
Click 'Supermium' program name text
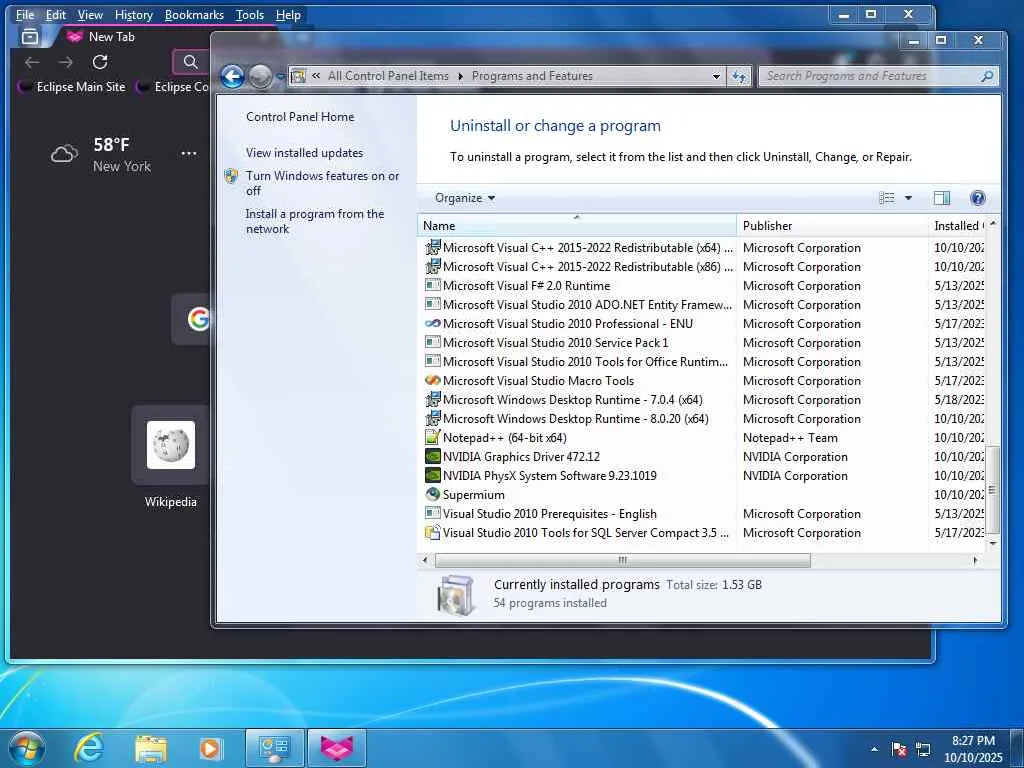473,495
